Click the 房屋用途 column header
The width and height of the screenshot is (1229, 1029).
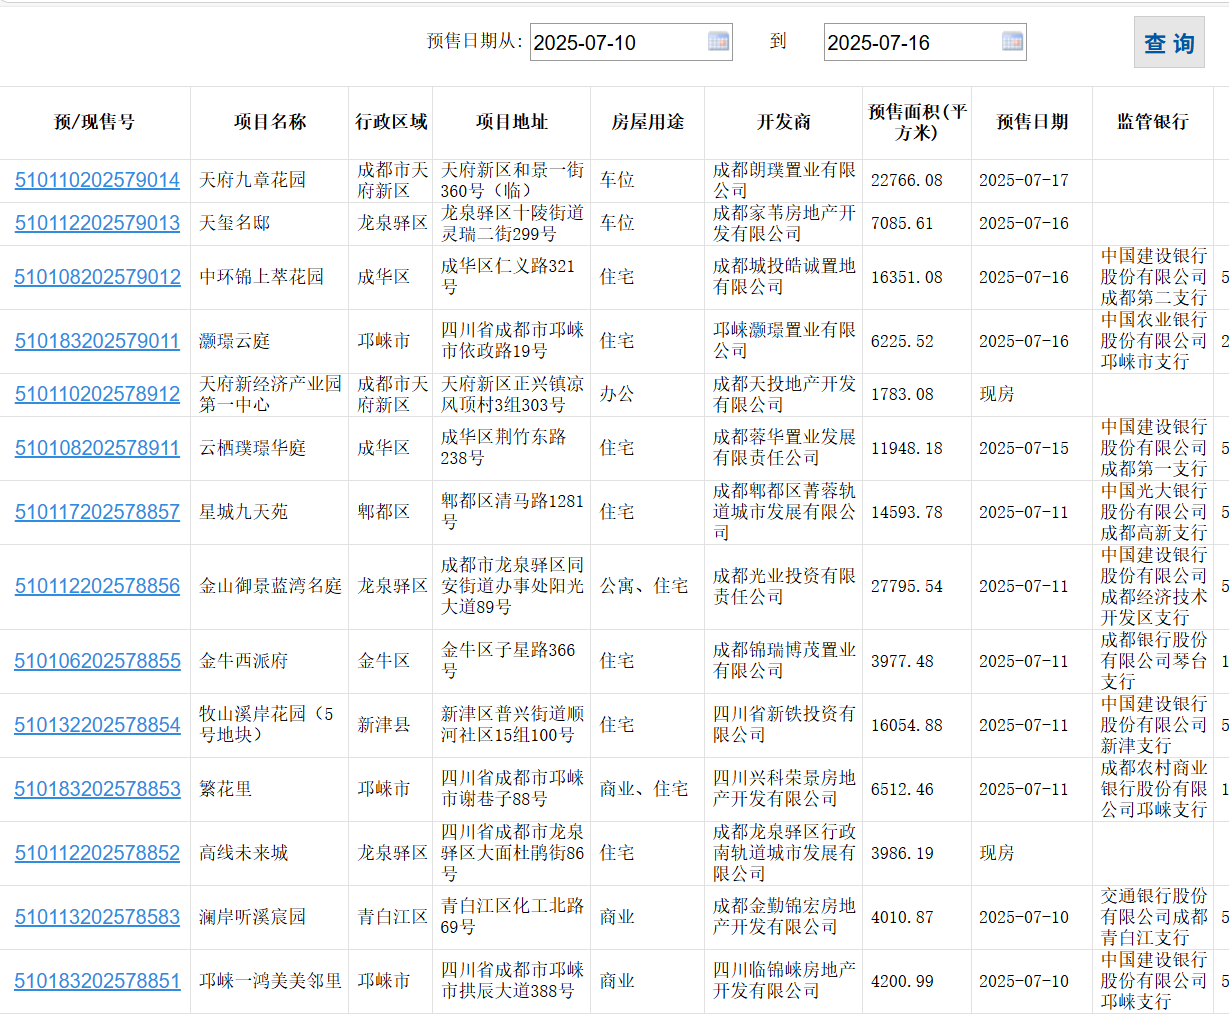(648, 122)
